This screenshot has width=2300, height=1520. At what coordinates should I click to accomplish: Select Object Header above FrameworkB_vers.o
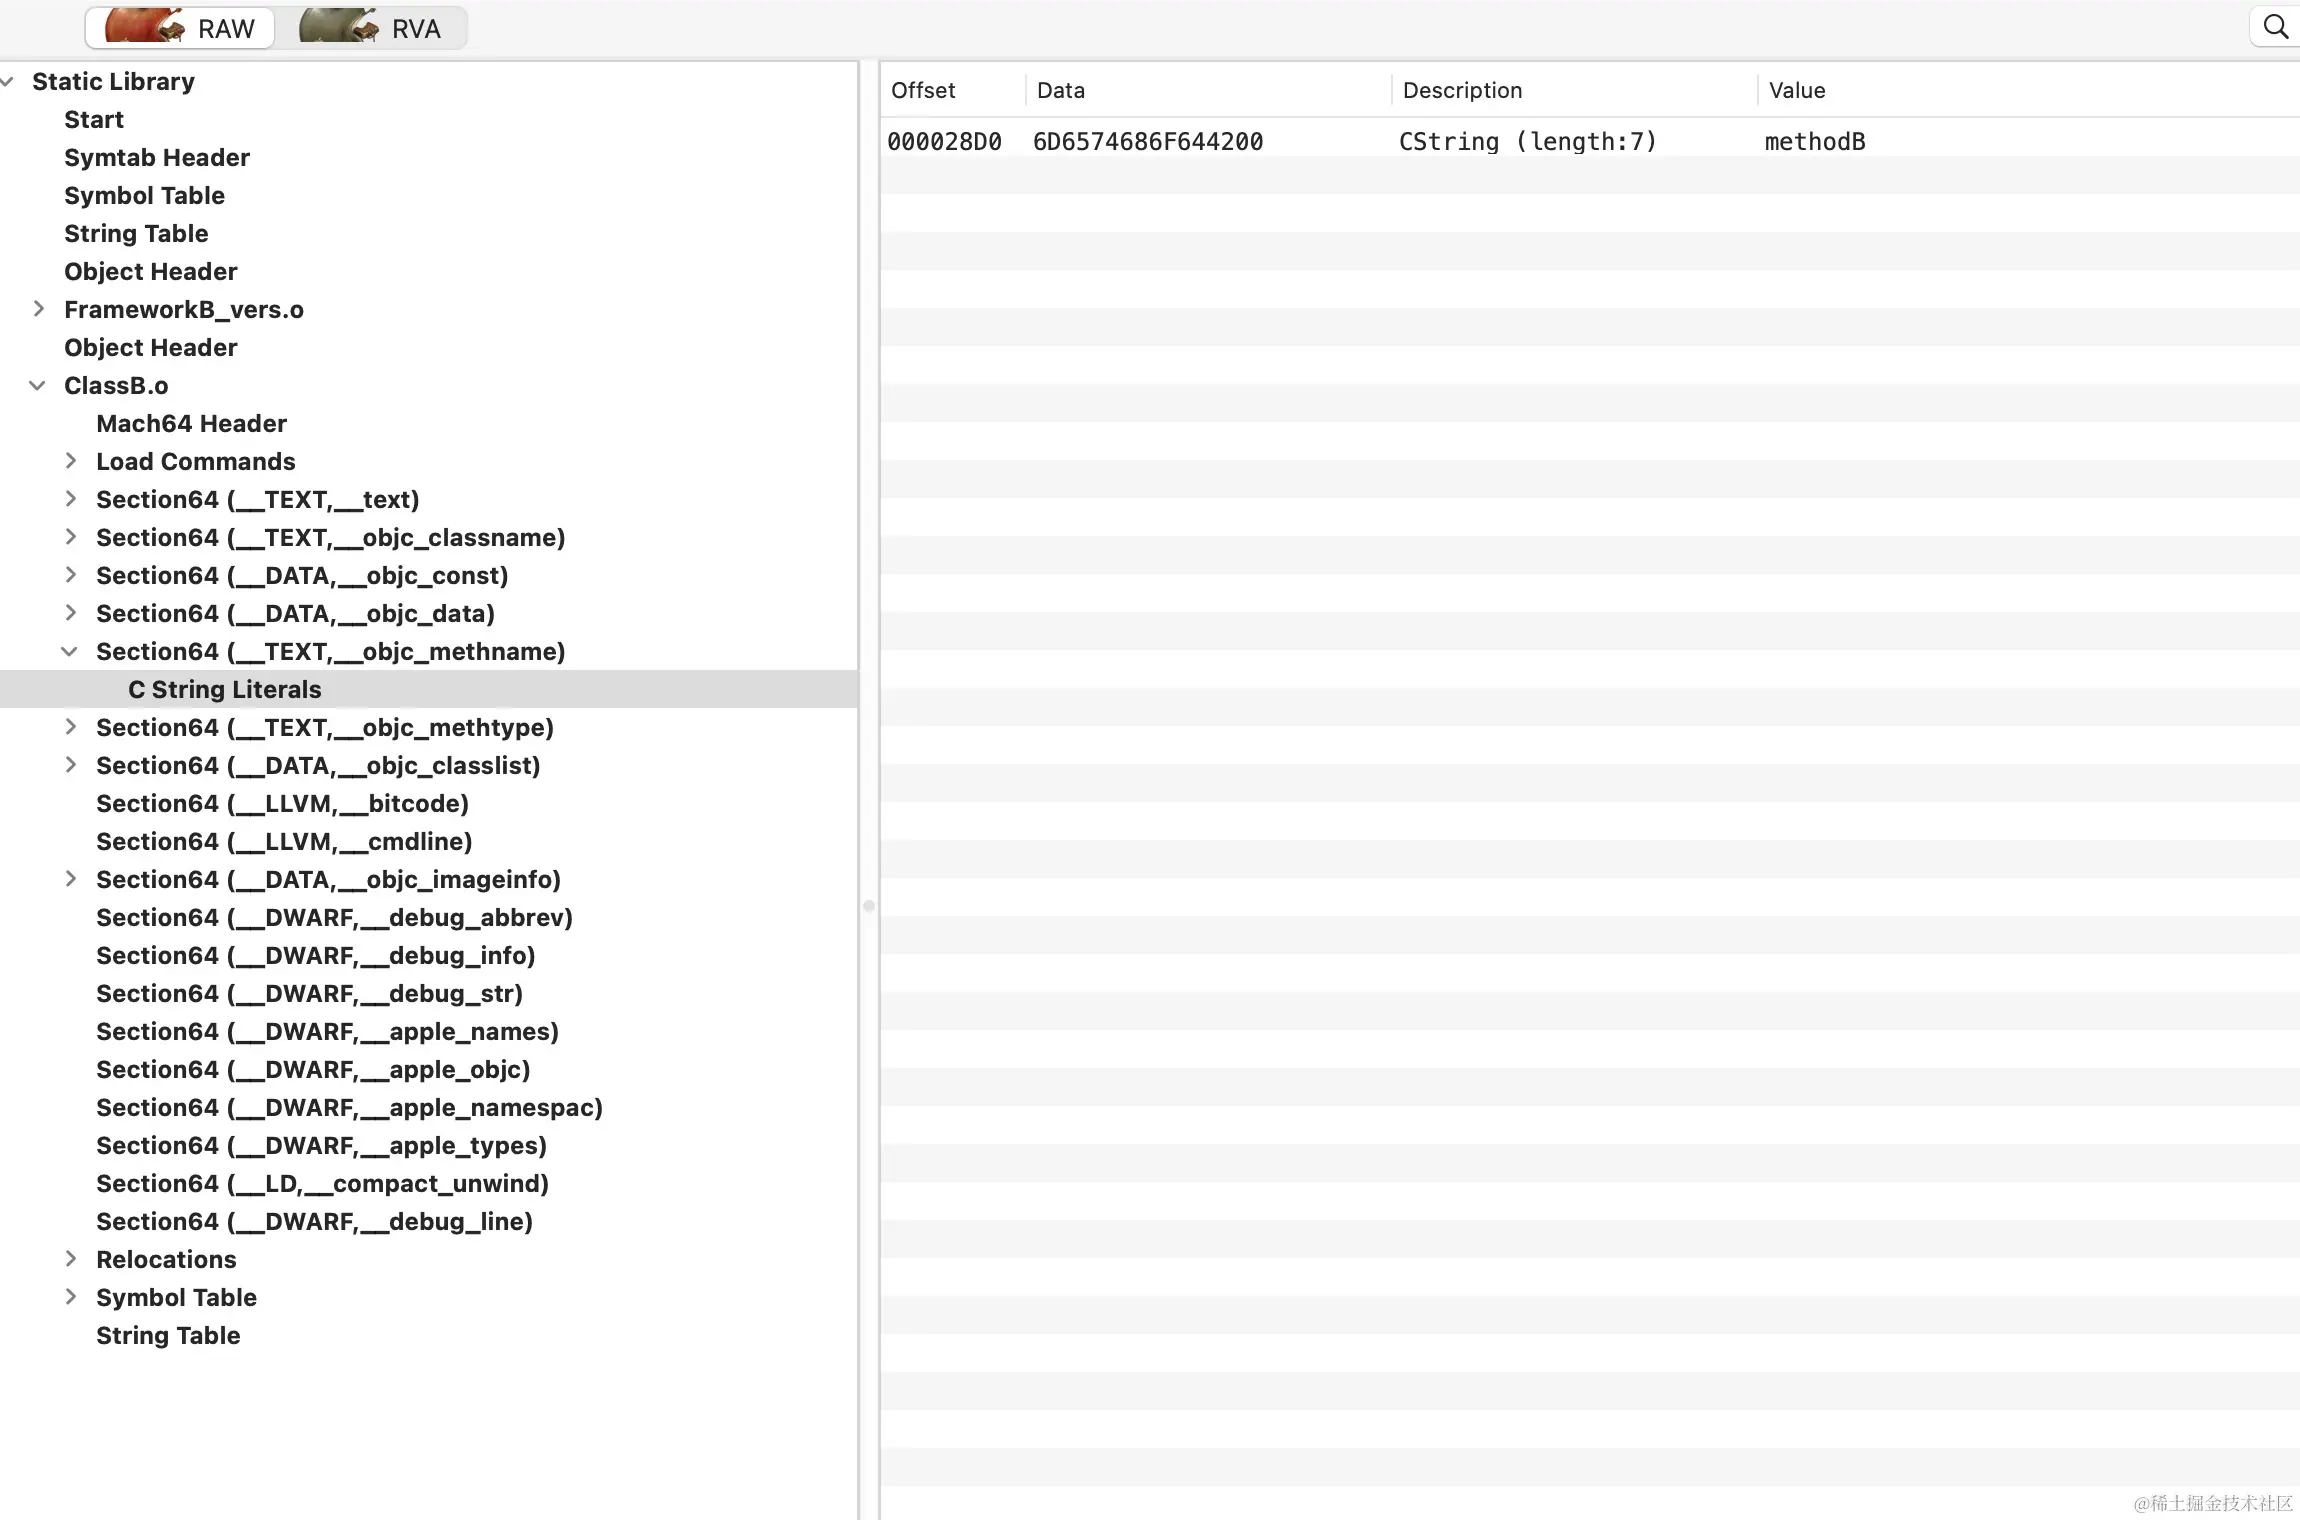[x=151, y=271]
